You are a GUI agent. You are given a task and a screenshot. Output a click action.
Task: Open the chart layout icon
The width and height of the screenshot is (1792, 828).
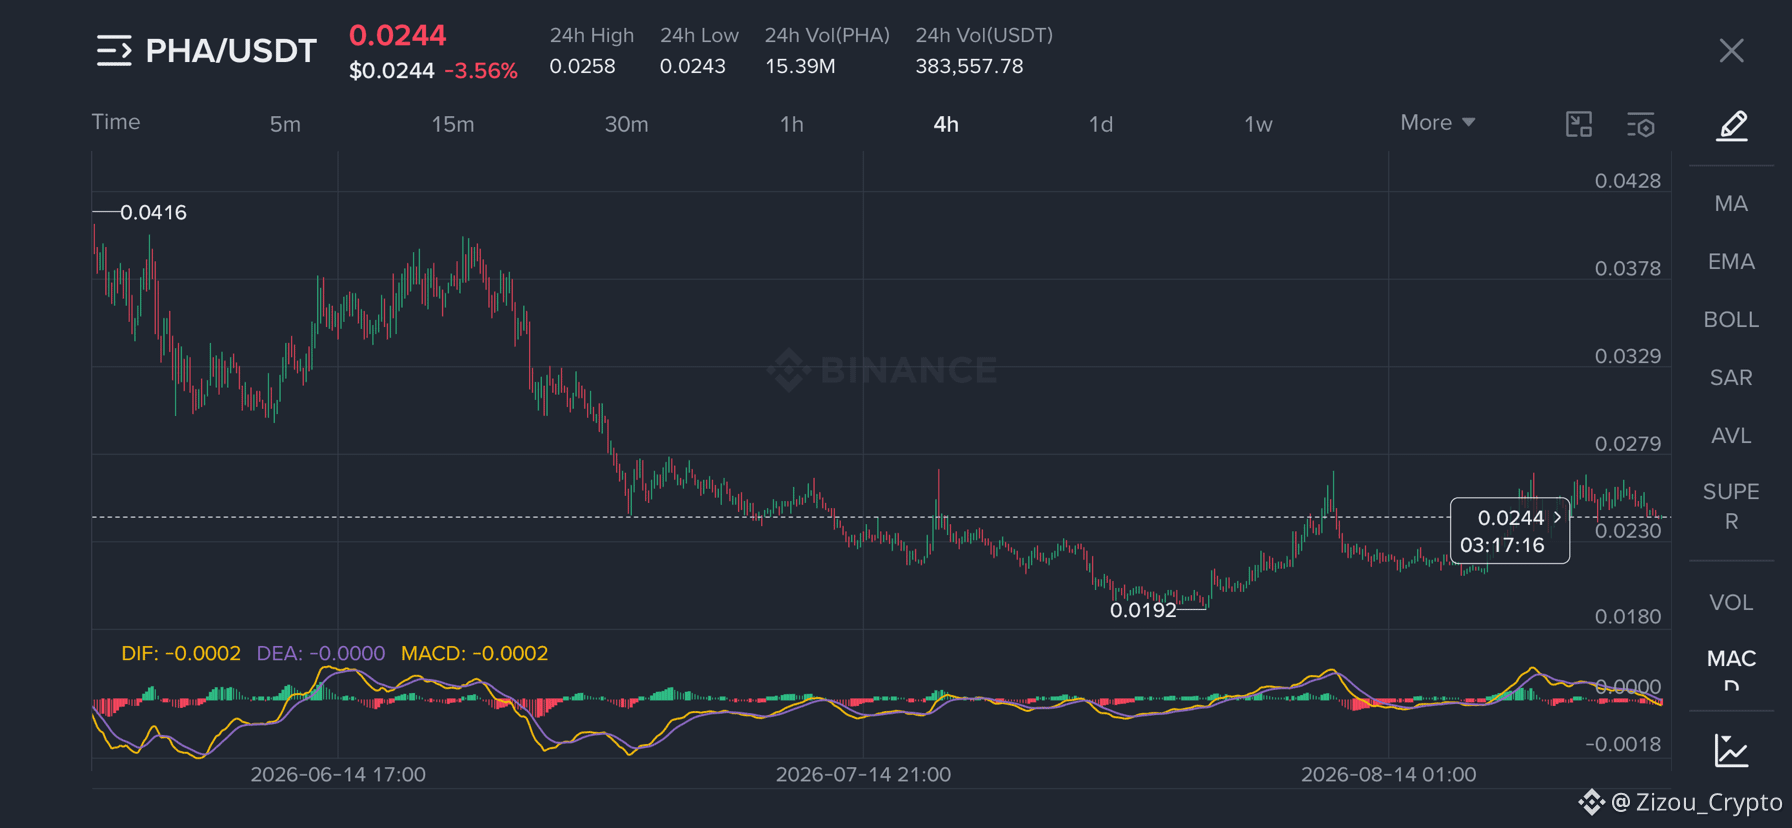(x=1579, y=124)
